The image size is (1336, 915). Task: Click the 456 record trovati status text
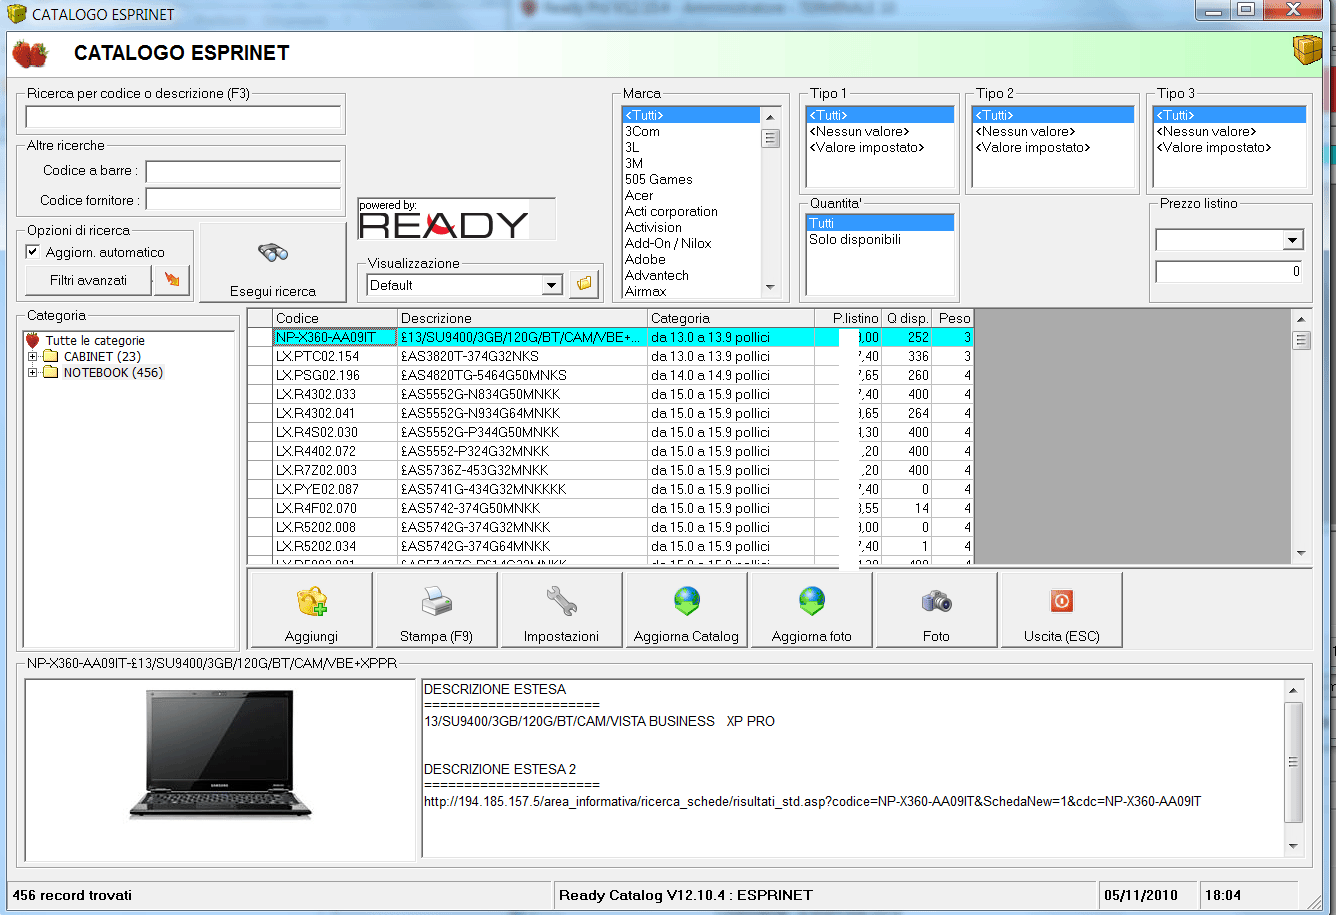pos(72,895)
